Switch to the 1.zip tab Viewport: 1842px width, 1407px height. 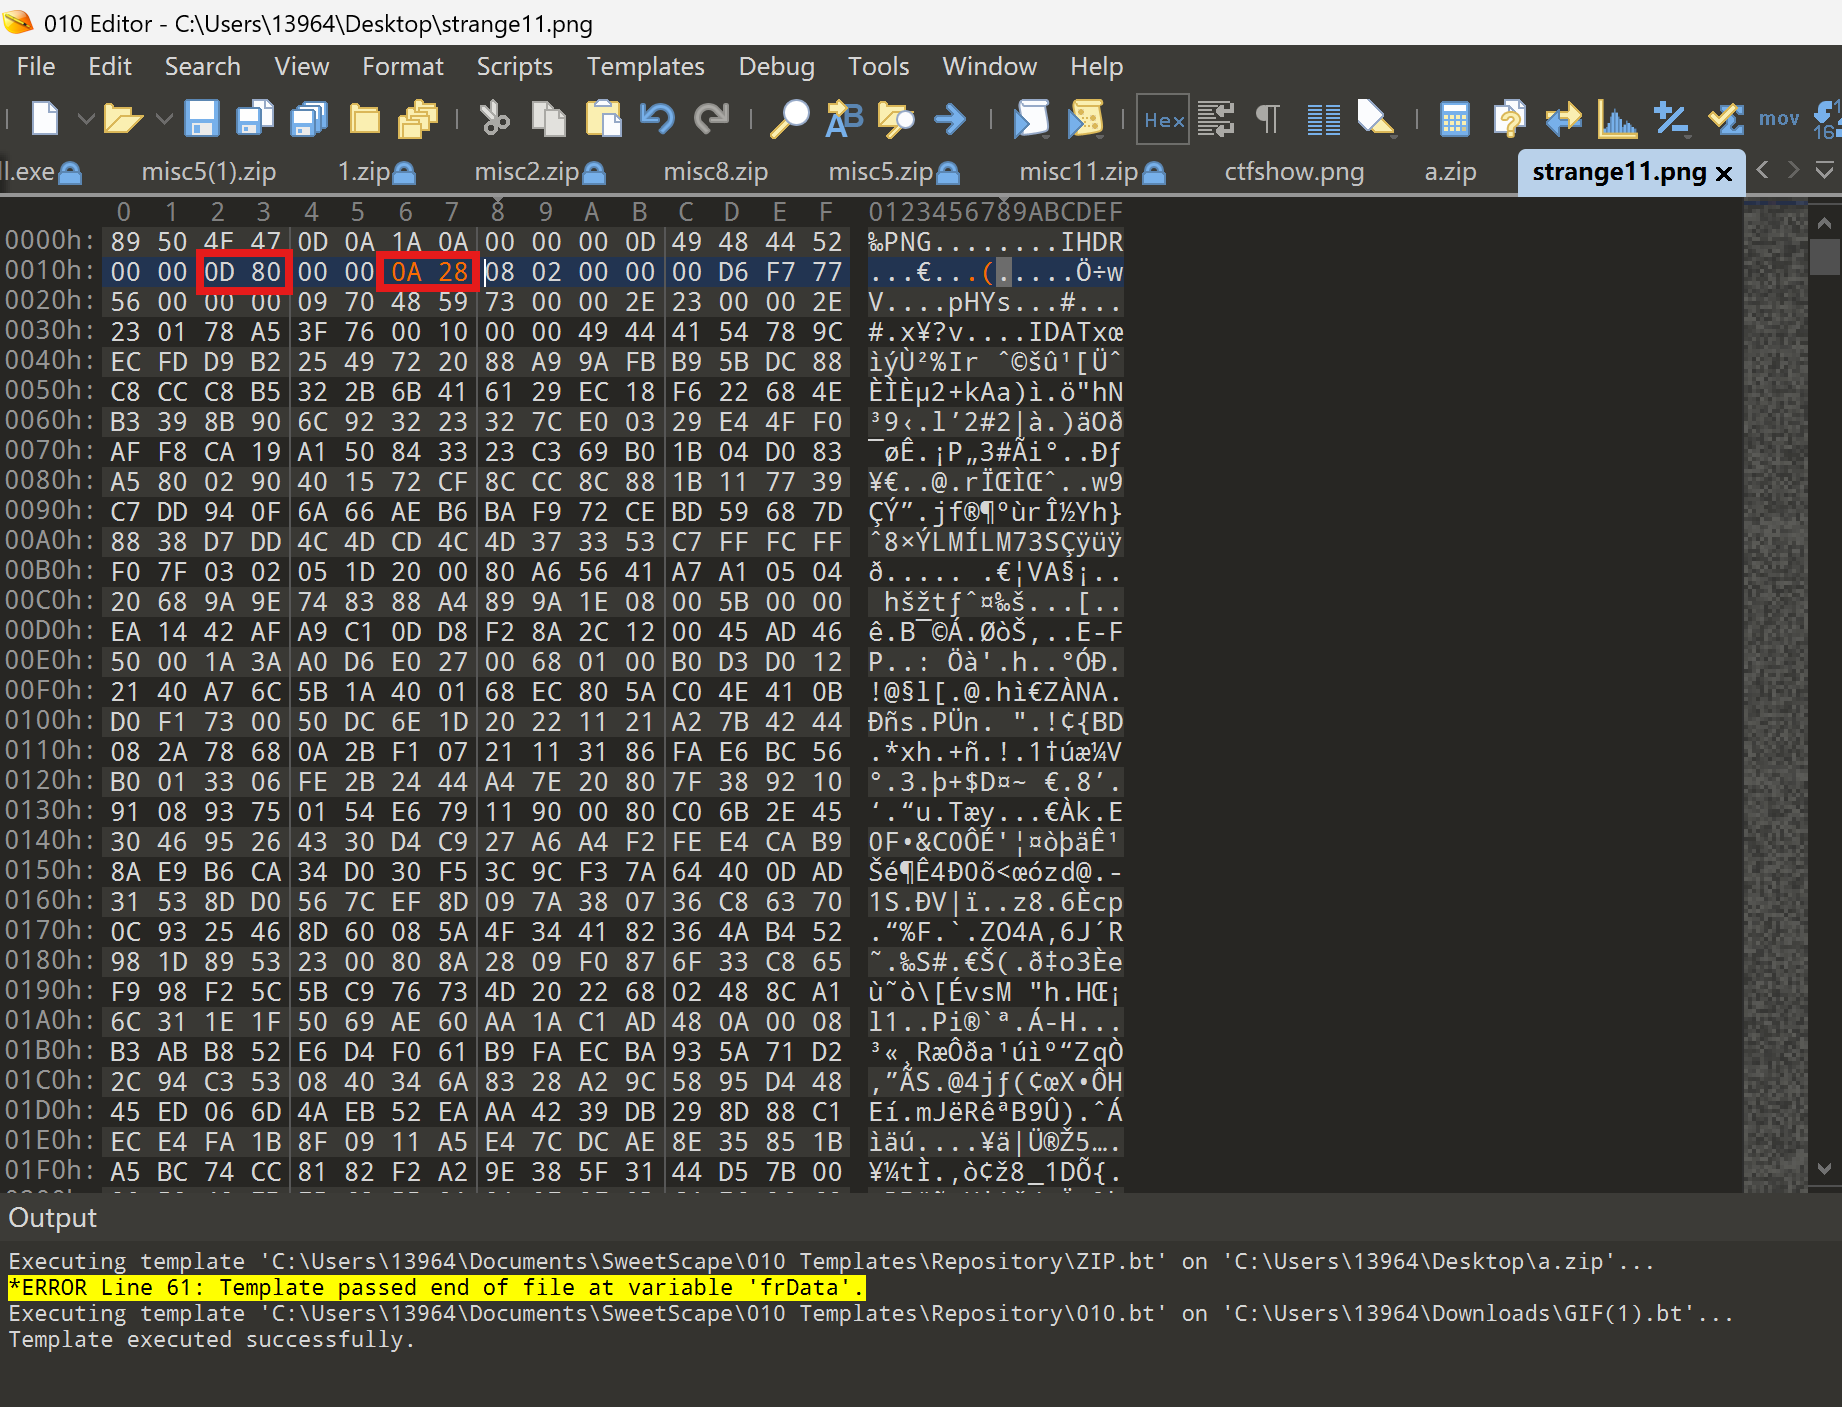[376, 172]
